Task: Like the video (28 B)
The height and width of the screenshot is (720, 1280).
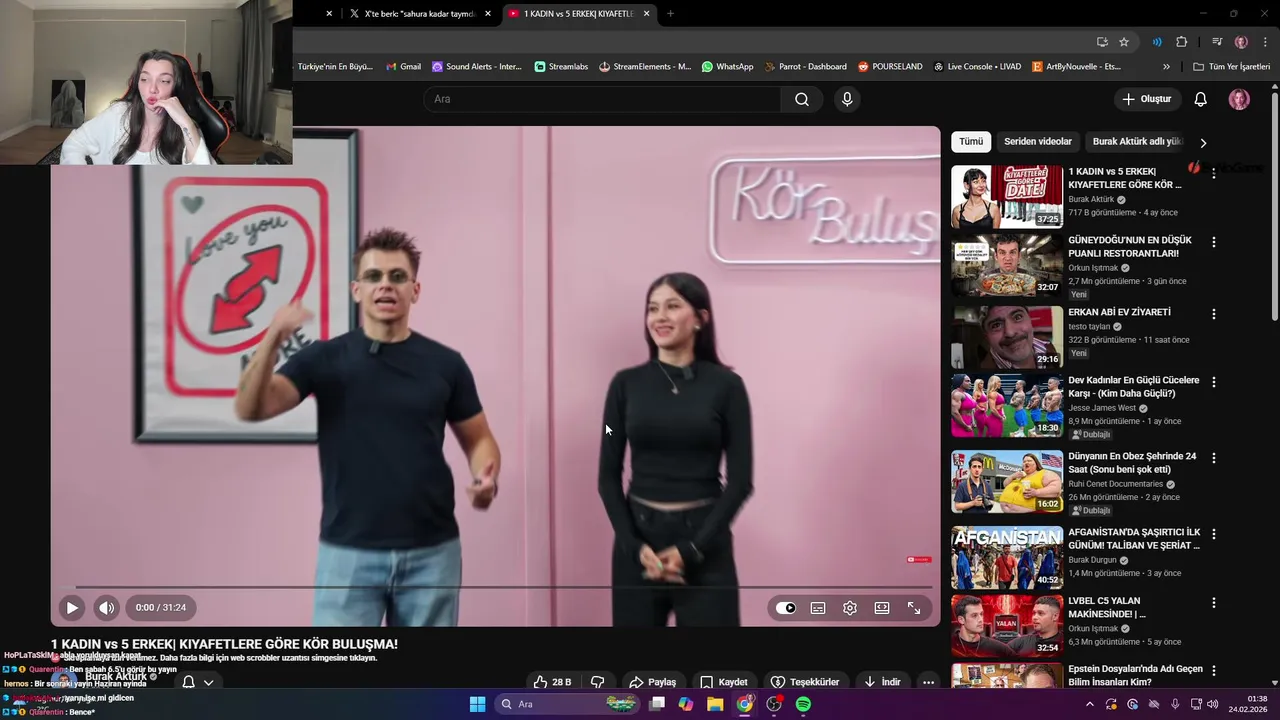Action: [552, 682]
